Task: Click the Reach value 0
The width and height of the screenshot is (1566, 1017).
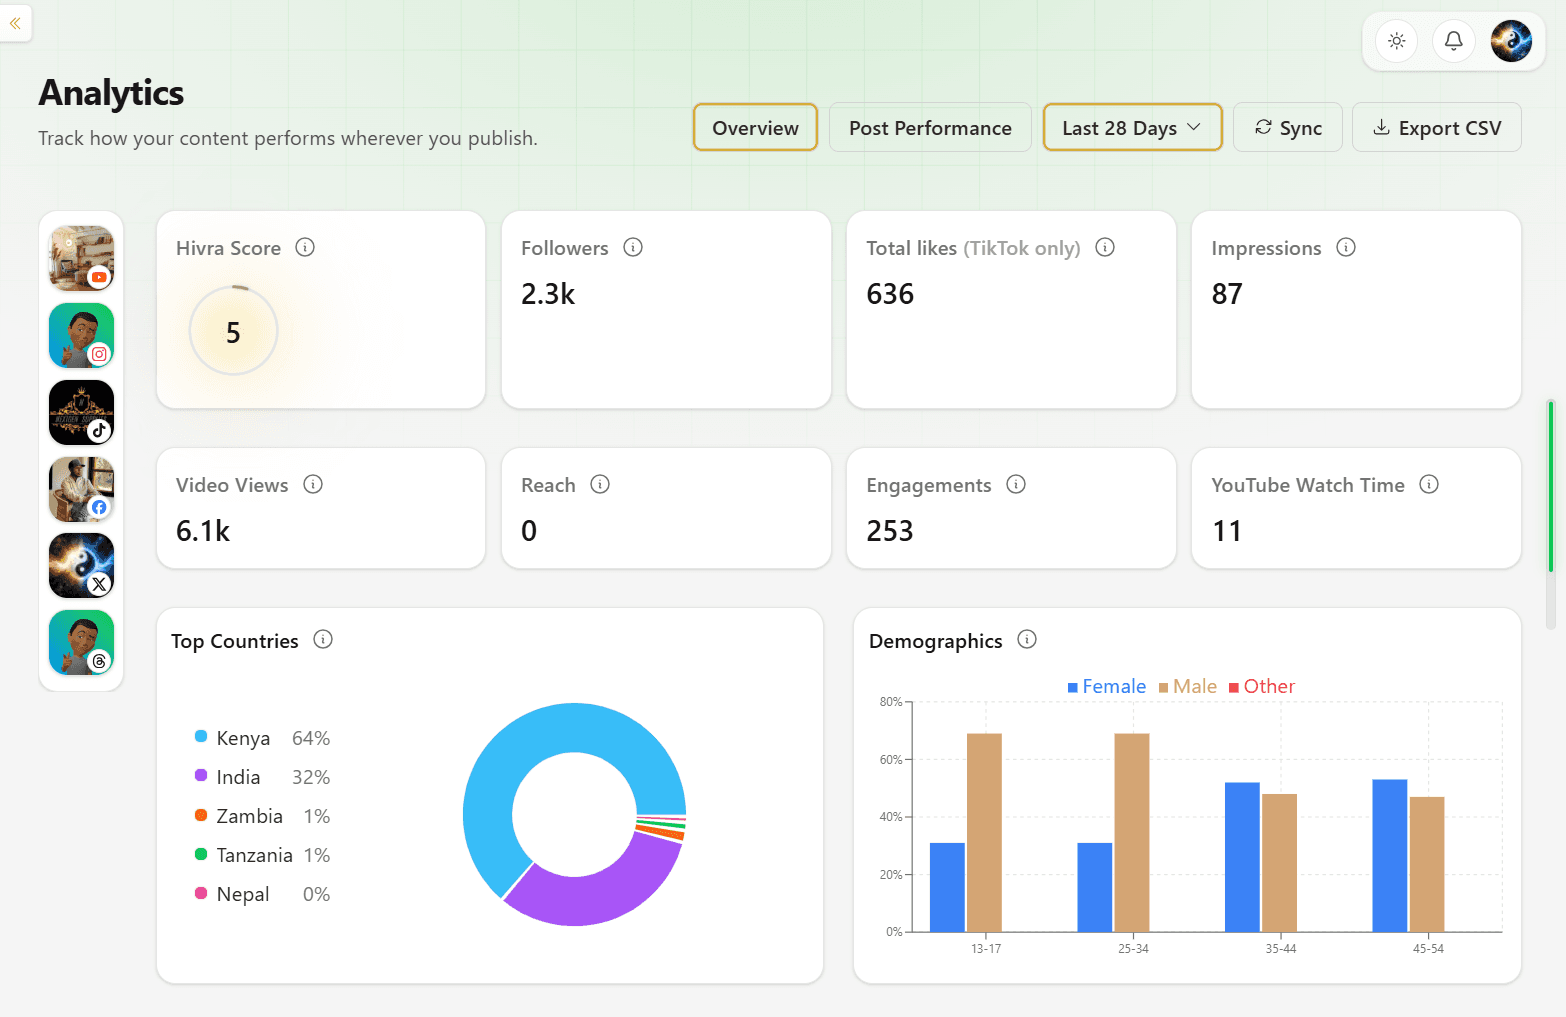Action: point(529,531)
